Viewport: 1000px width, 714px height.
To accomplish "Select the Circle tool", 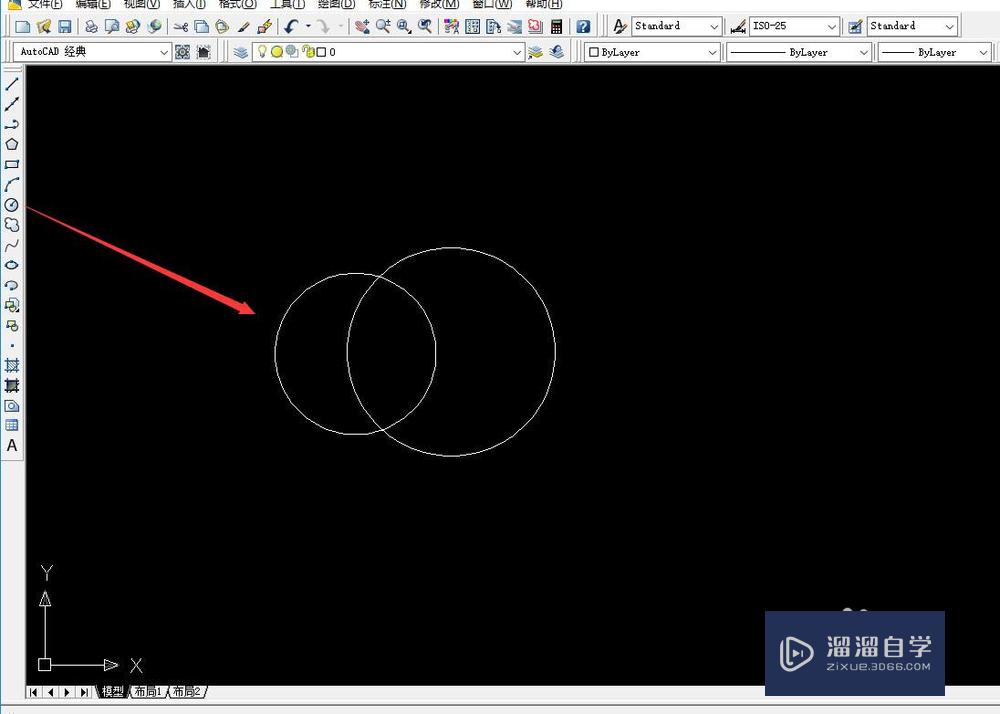I will click(x=12, y=205).
